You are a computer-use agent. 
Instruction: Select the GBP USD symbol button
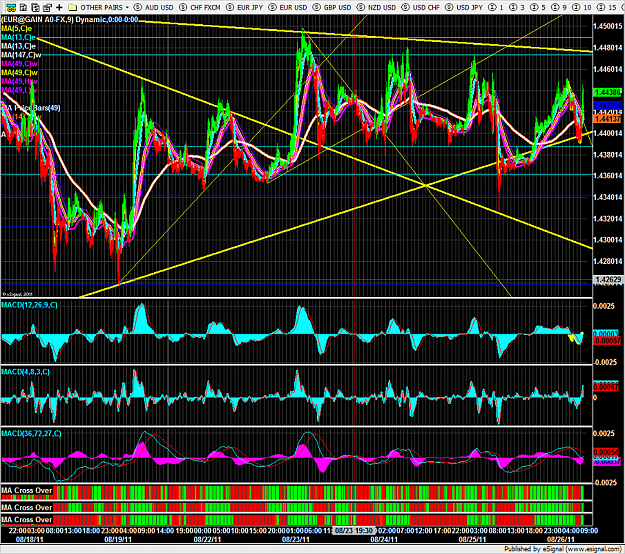(332, 7)
